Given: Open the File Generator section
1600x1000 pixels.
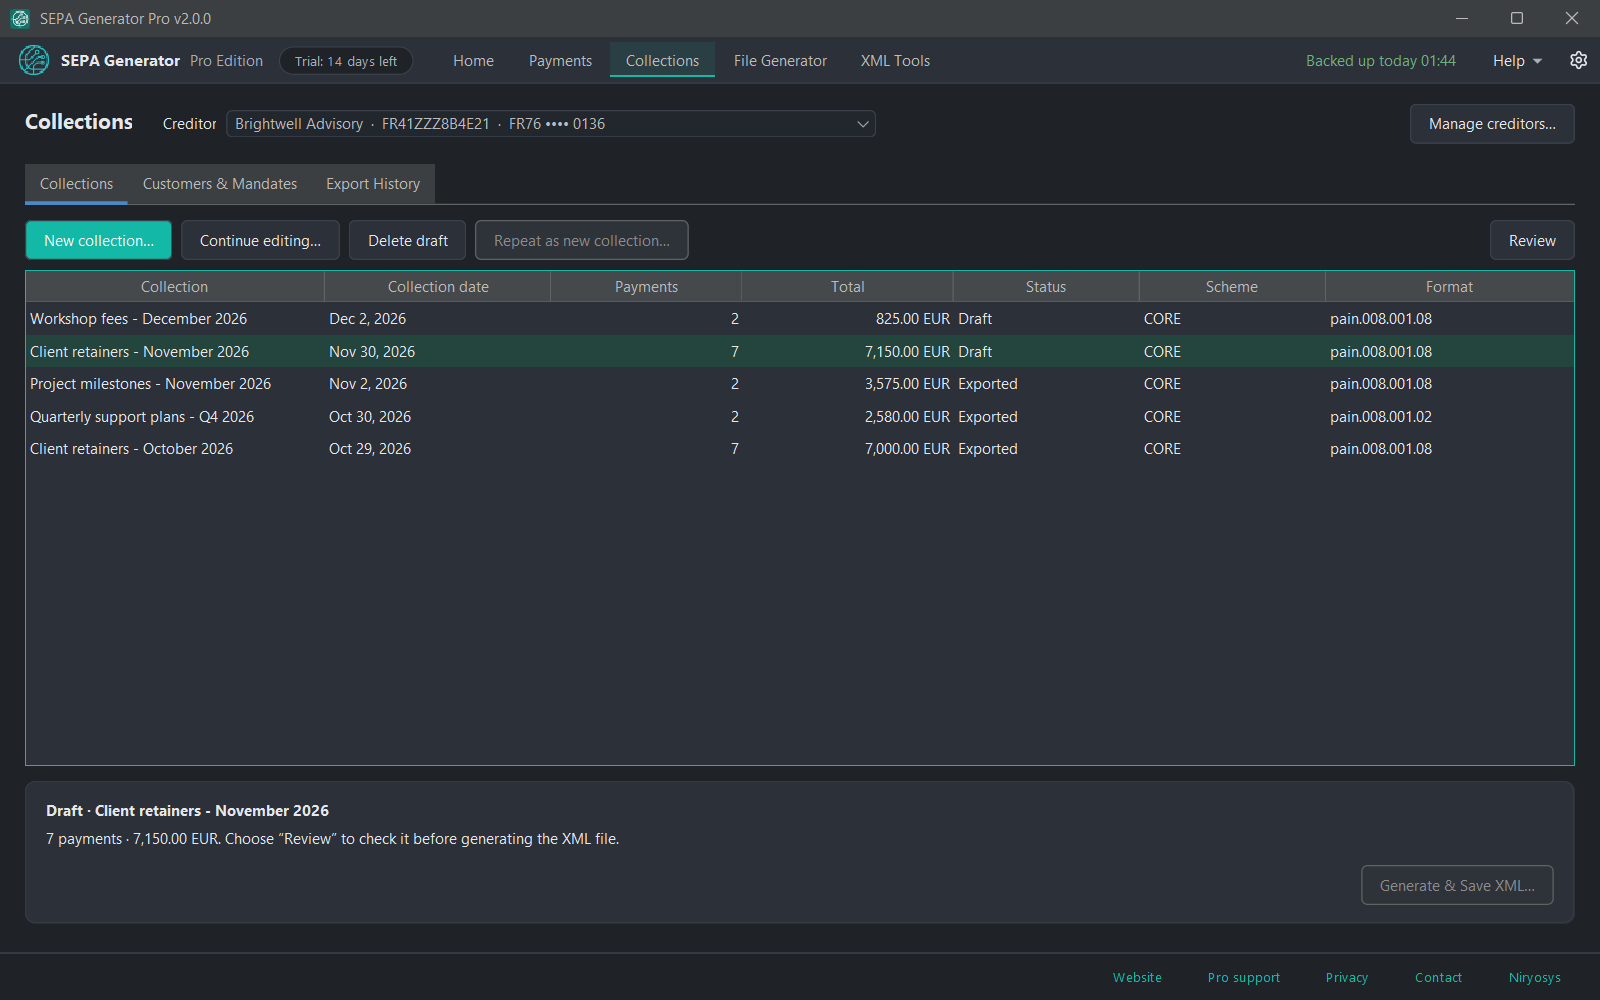Looking at the screenshot, I should tap(780, 61).
